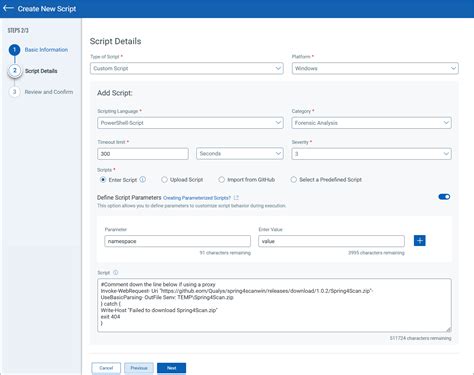Open external link icon after Creating Parameterized Scripts
The image size is (474, 375).
pos(236,198)
